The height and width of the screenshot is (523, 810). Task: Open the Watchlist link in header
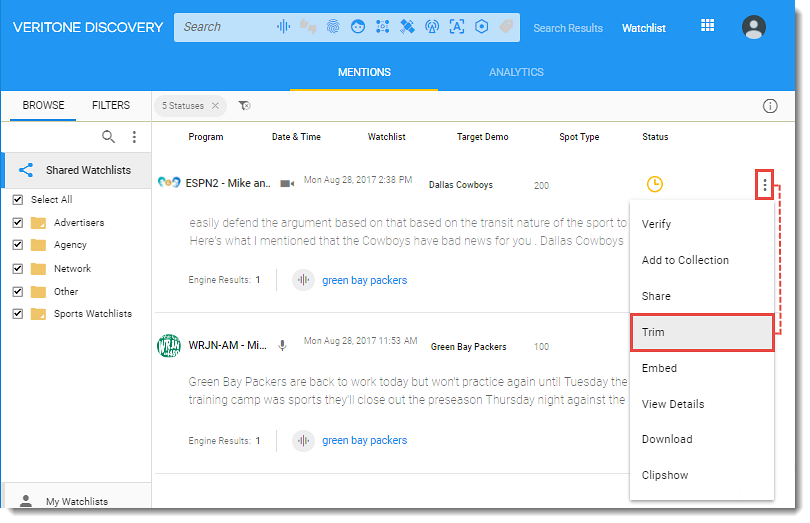pos(644,28)
